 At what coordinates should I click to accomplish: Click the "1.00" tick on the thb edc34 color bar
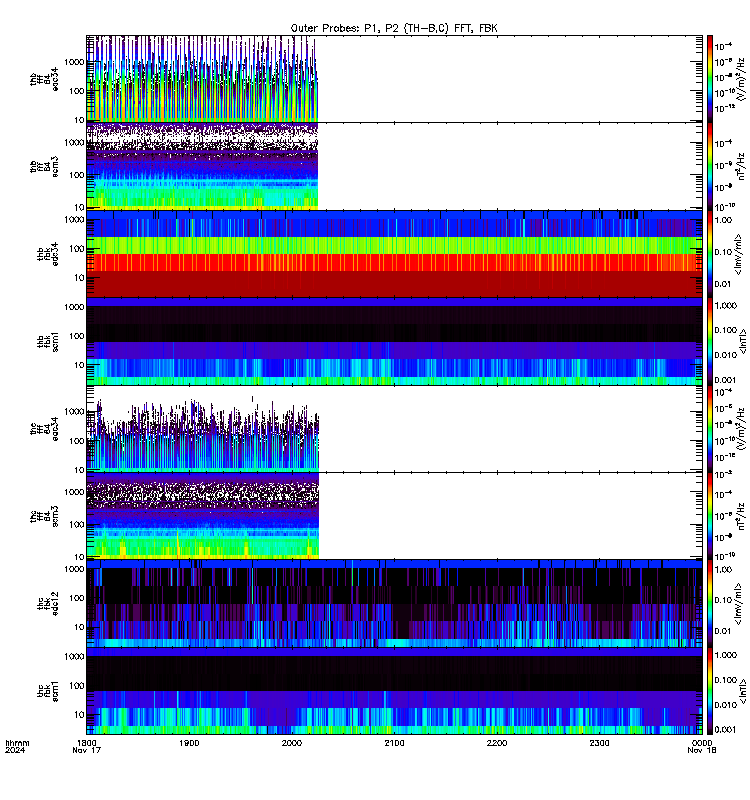pos(723,220)
